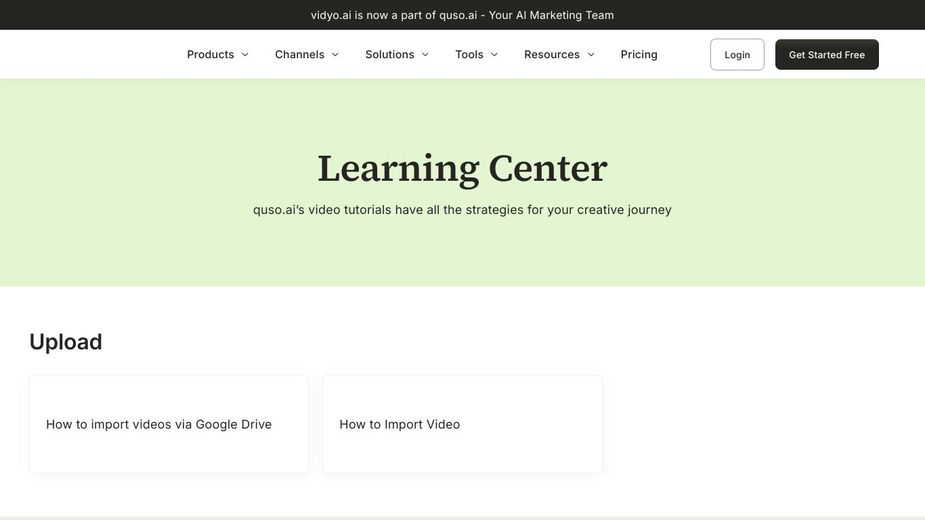Click the Solutions chevron arrow
The height and width of the screenshot is (520, 925).
[x=425, y=55]
